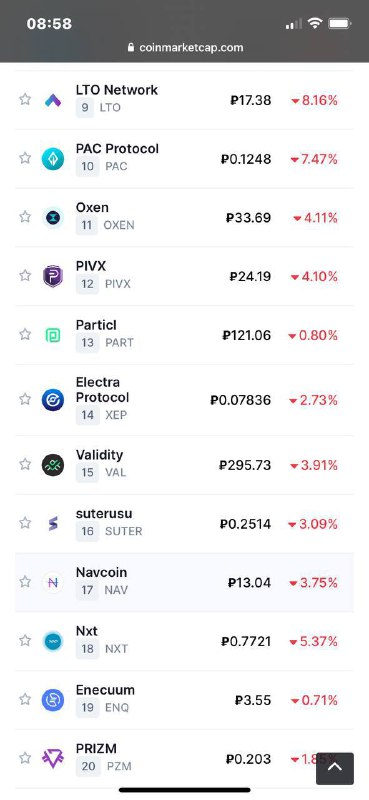Tap the PRIZM purple logo
369x800 pixels.
(x=53, y=759)
